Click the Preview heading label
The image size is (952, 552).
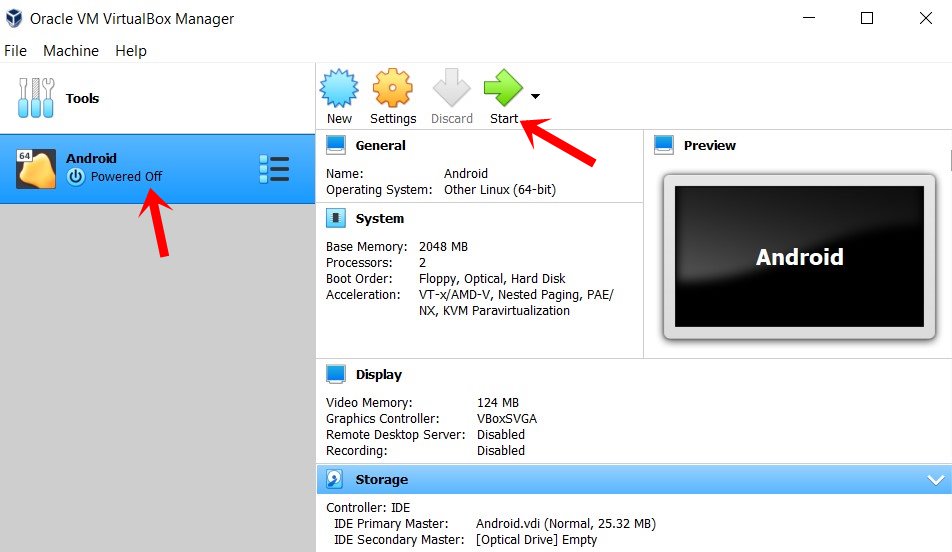pyautogui.click(x=709, y=146)
